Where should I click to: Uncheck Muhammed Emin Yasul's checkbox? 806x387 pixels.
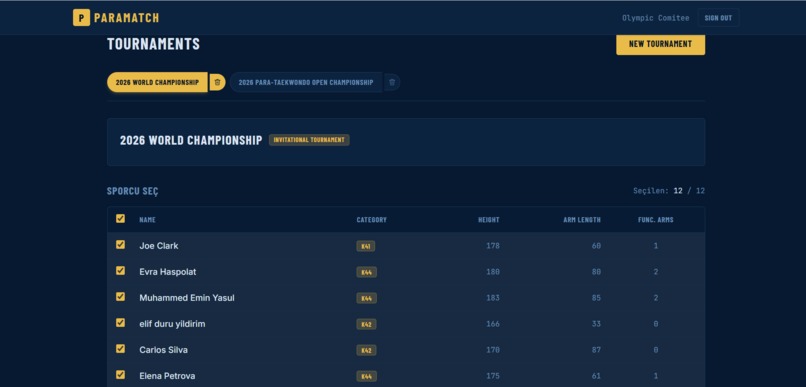click(120, 297)
